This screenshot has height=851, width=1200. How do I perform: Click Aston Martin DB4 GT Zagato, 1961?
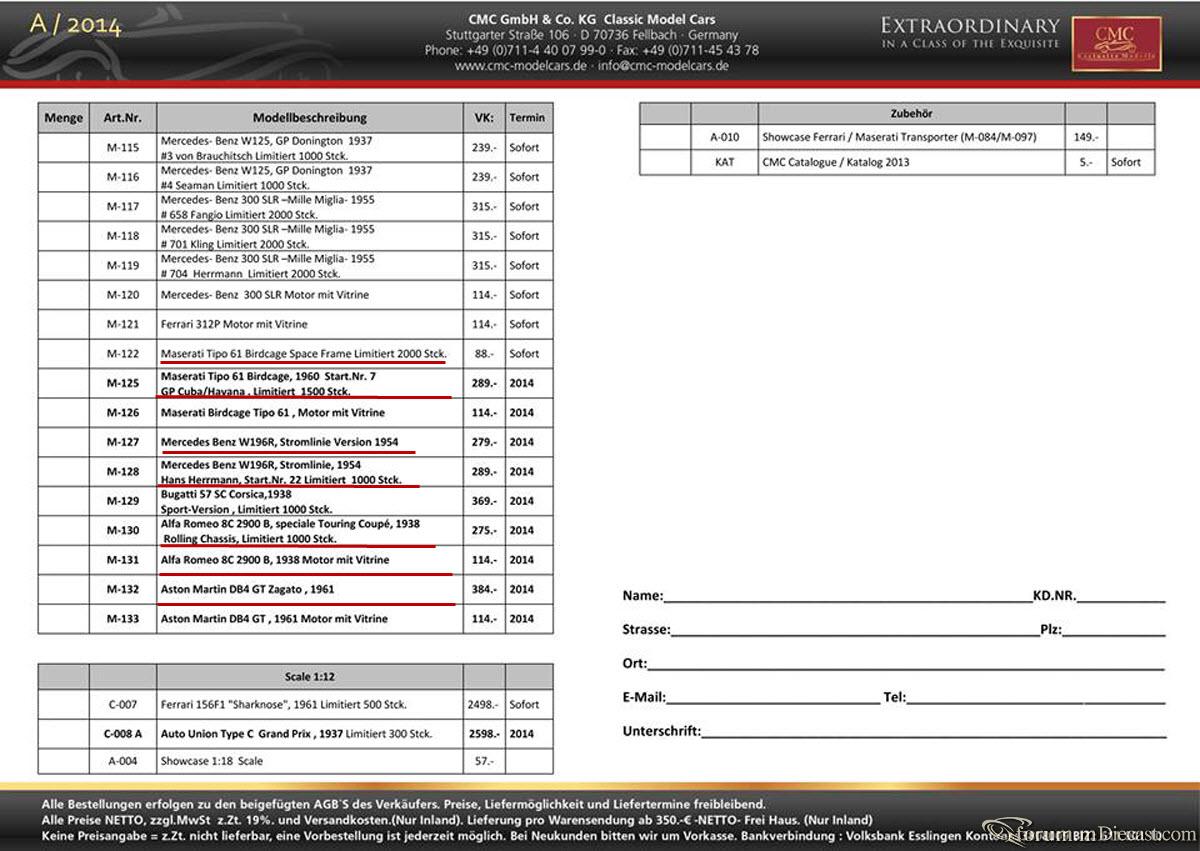pos(247,590)
